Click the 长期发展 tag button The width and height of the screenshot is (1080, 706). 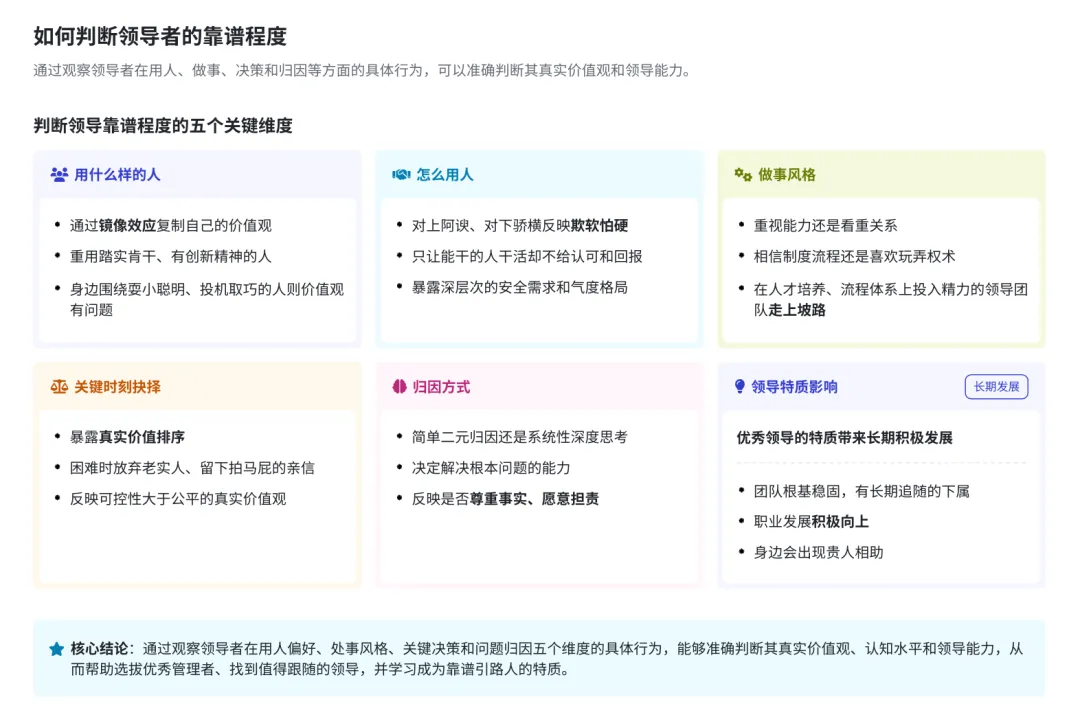(x=996, y=386)
